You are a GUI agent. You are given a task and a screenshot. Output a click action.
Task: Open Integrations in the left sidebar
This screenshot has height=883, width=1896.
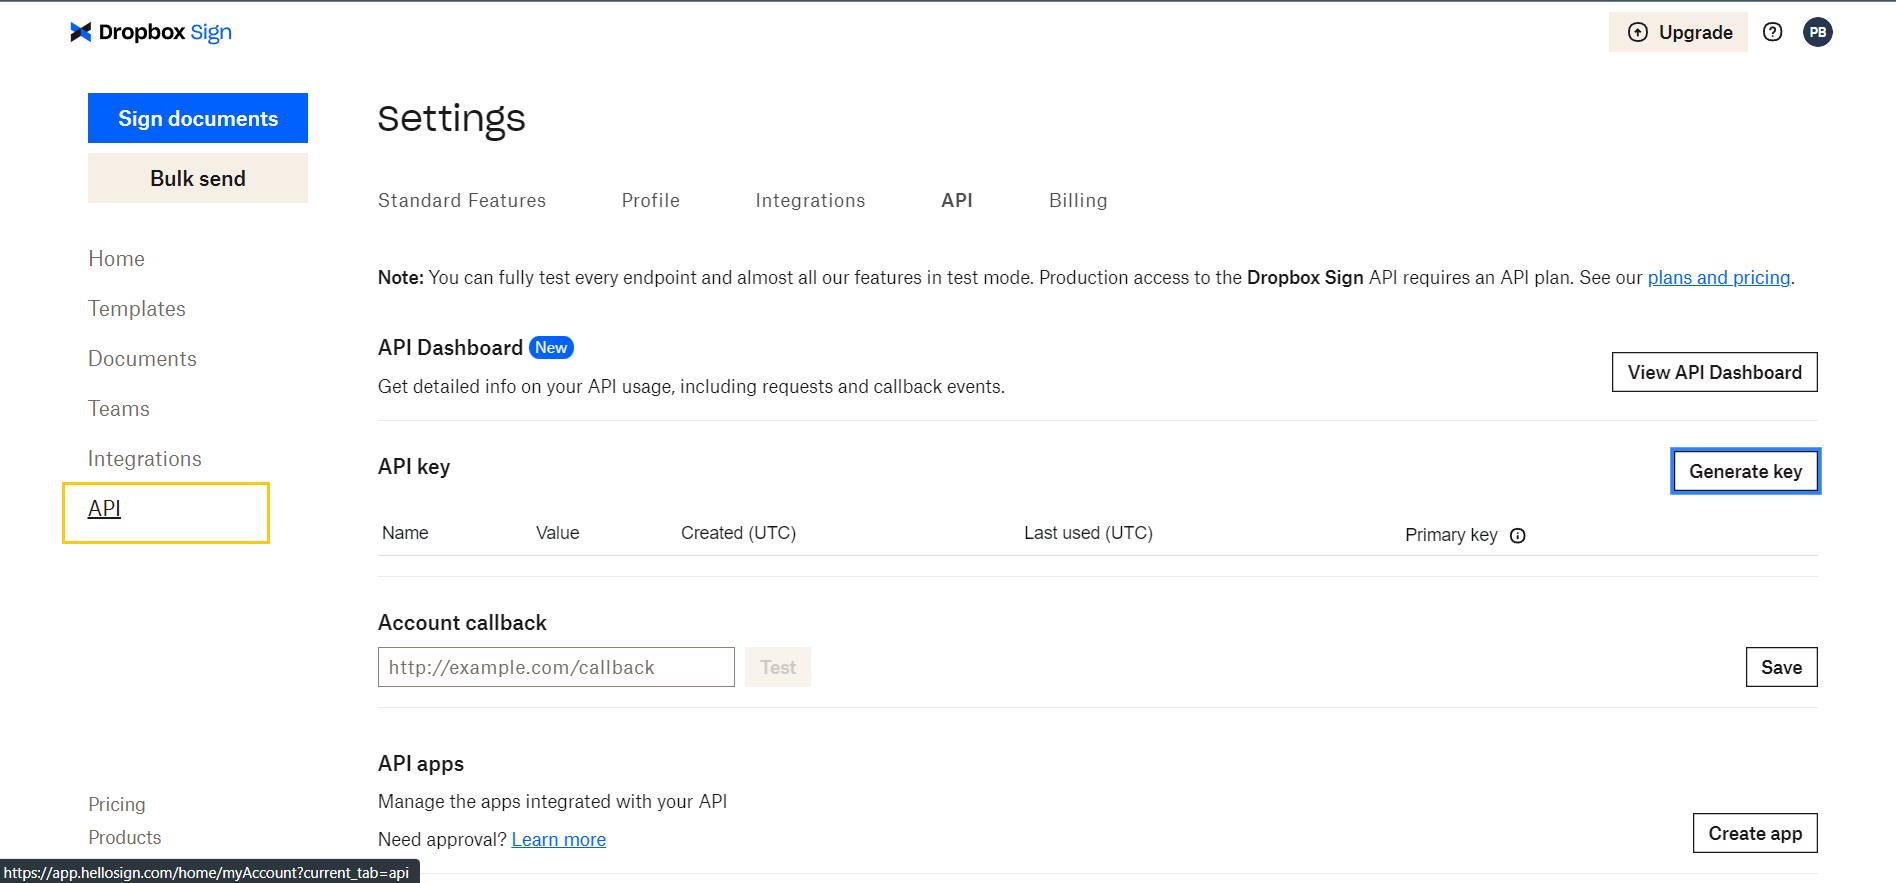point(145,459)
